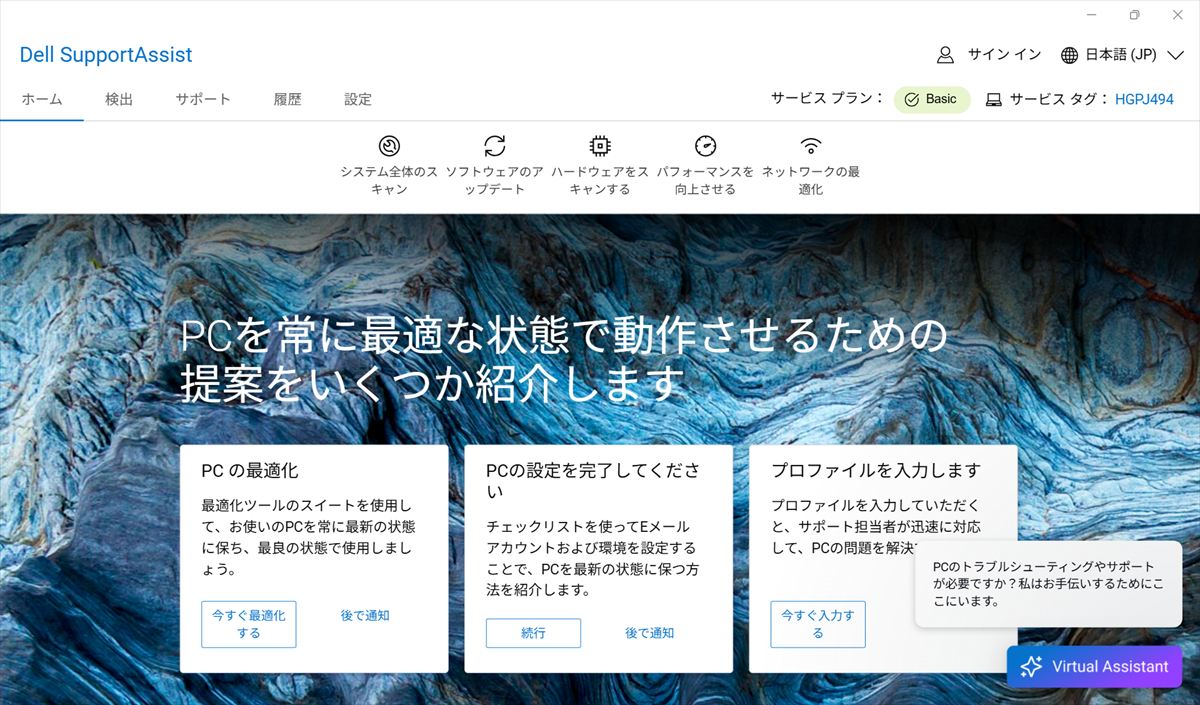Open the service tag HGPJ494 link
This screenshot has width=1200, height=705.
[x=1145, y=100]
